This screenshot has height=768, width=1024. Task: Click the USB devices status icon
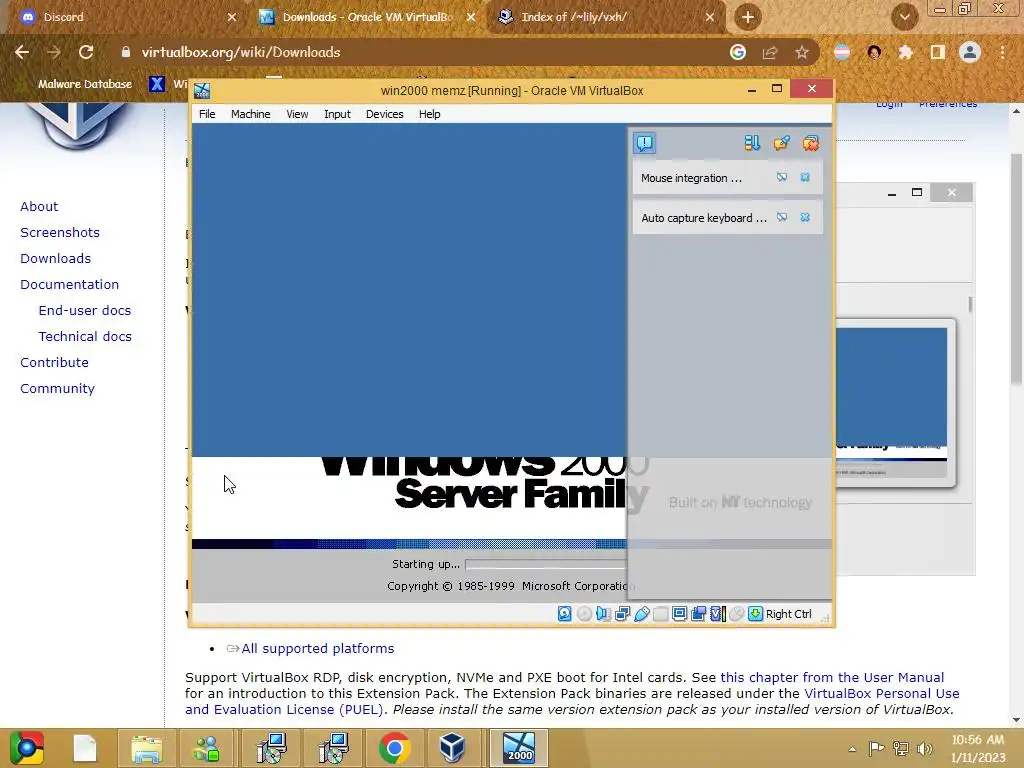click(641, 614)
